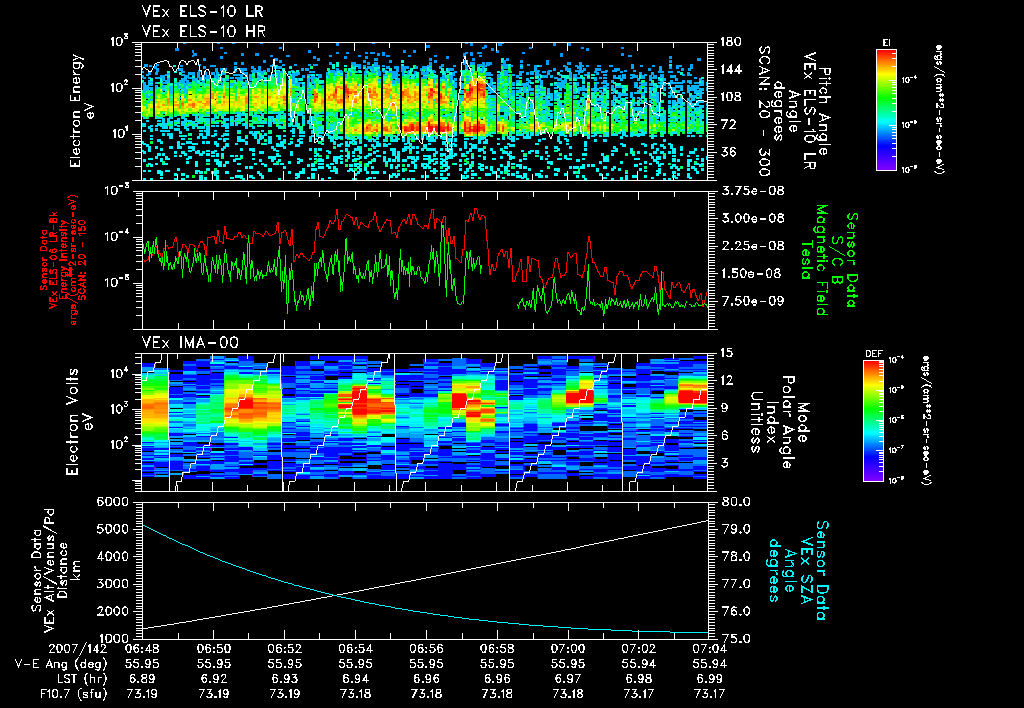Screen dimensions: 1024x708
Task: Click pitch angle tick value 72
Action: click(x=727, y=124)
